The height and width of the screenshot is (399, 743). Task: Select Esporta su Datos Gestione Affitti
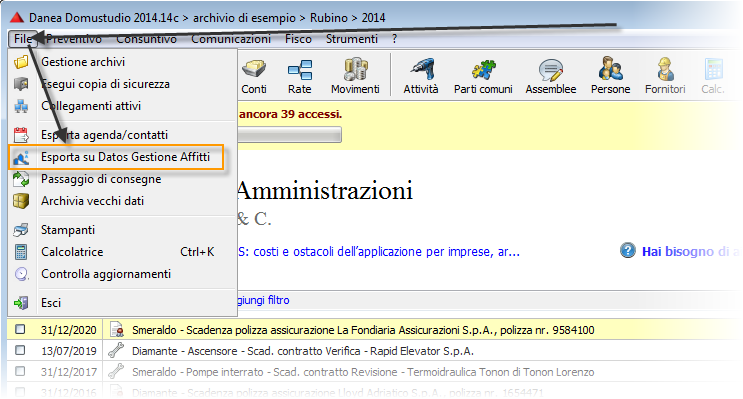pos(126,157)
